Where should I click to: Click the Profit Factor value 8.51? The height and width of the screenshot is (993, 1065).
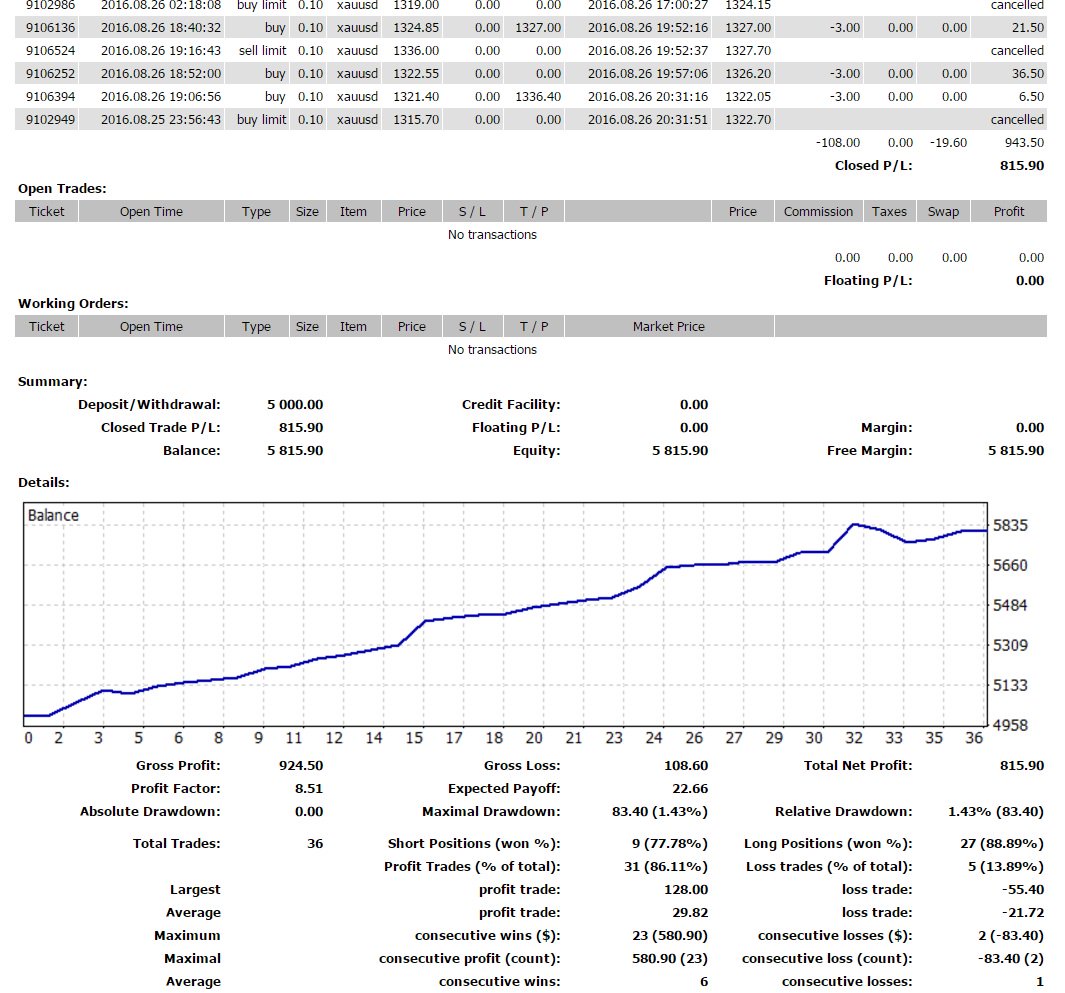(x=309, y=790)
